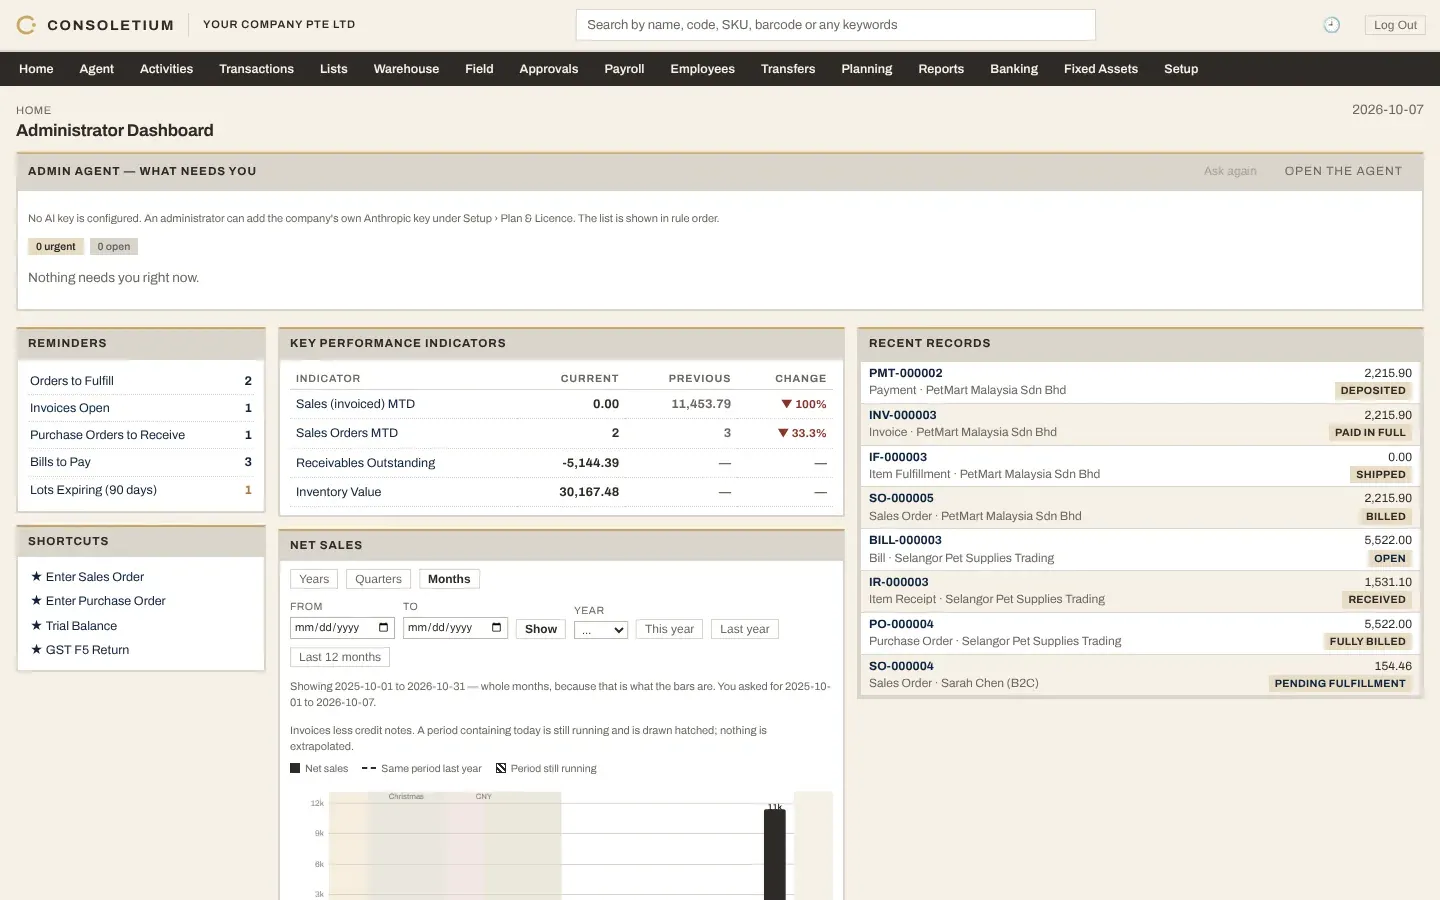Screen dimensions: 1440x900
Task: Click the Show button
Action: [541, 629]
